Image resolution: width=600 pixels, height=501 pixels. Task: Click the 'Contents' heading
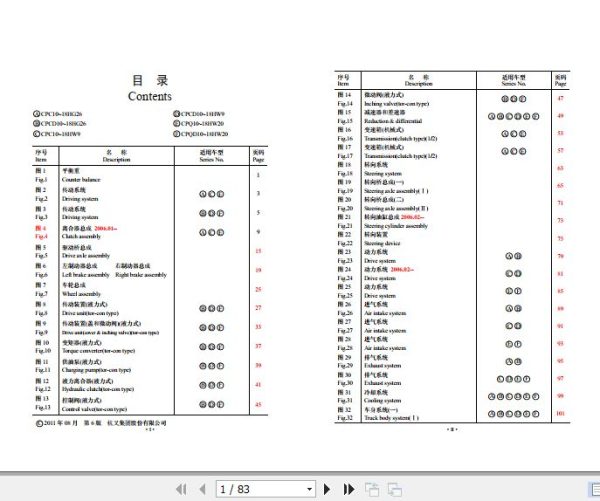[x=150, y=96]
